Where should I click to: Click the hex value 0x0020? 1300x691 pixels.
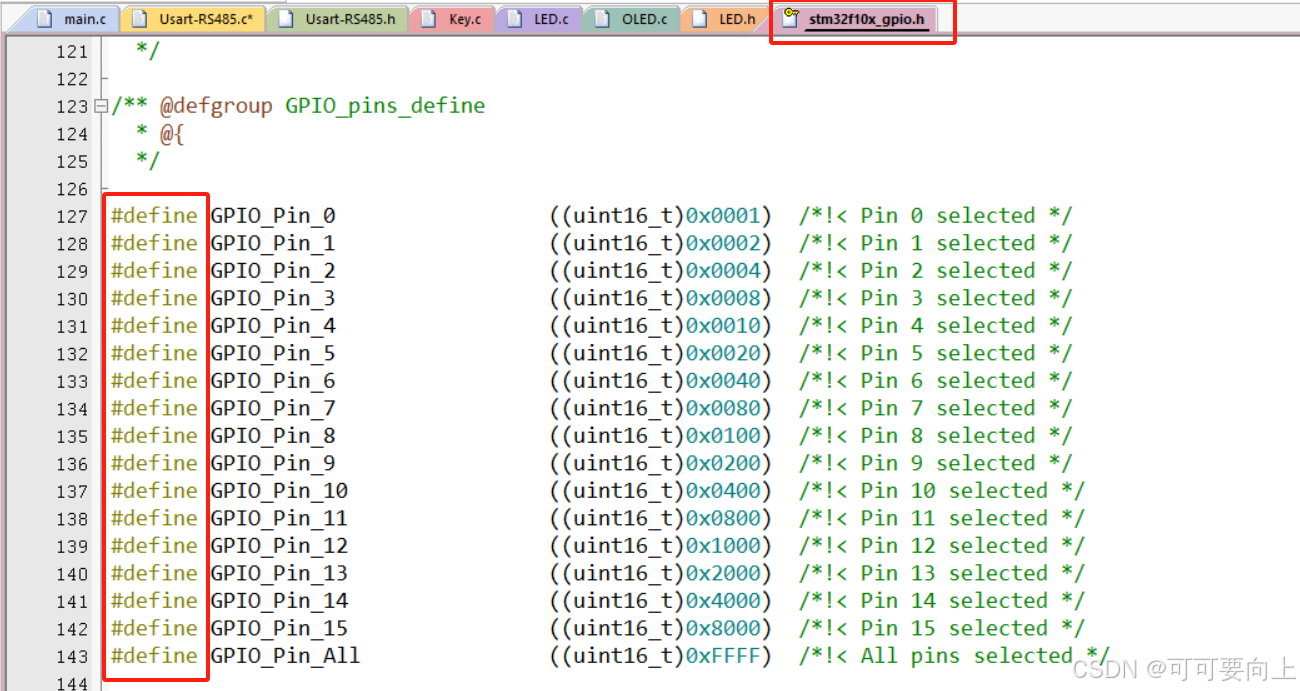coord(723,353)
